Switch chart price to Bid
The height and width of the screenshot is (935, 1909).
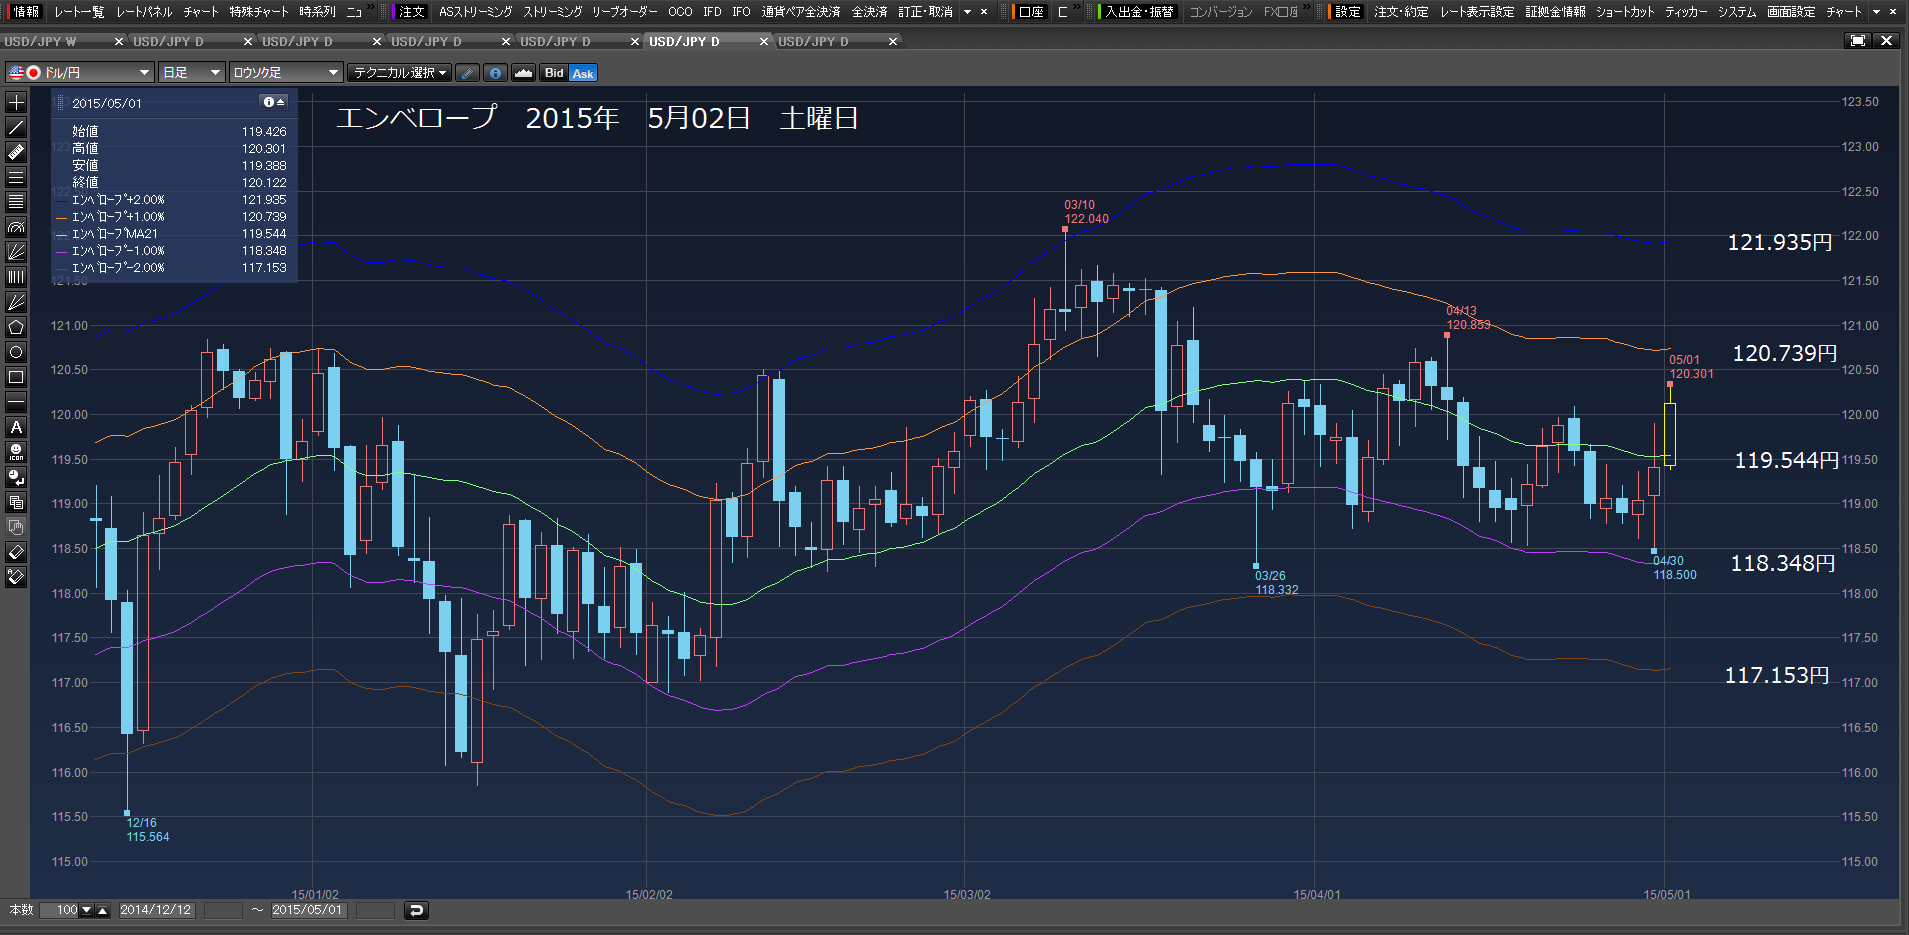554,73
